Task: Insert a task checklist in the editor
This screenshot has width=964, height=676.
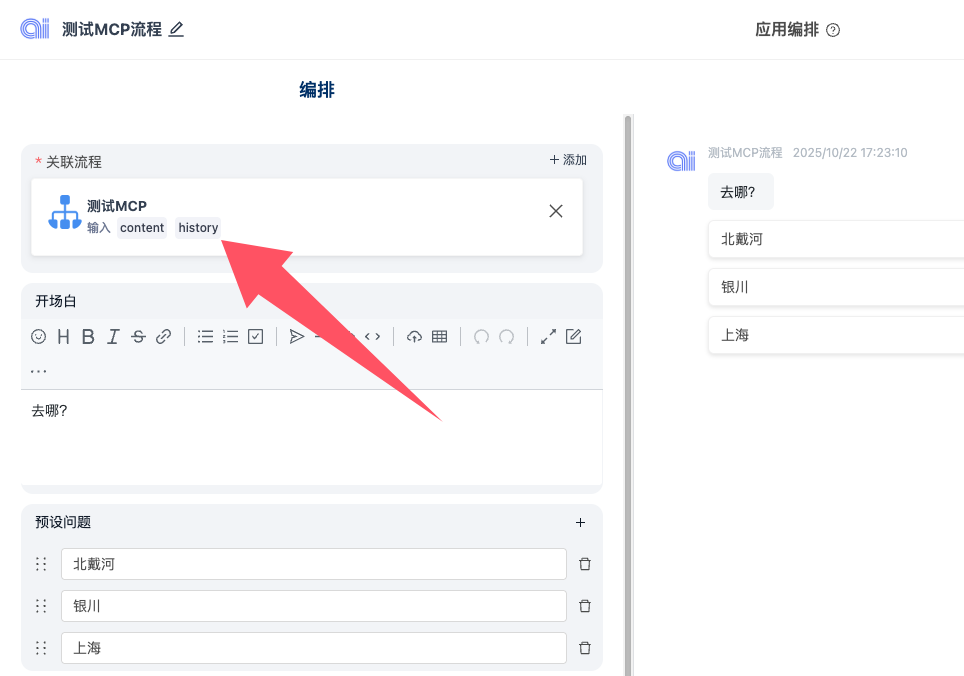Action: click(x=255, y=337)
